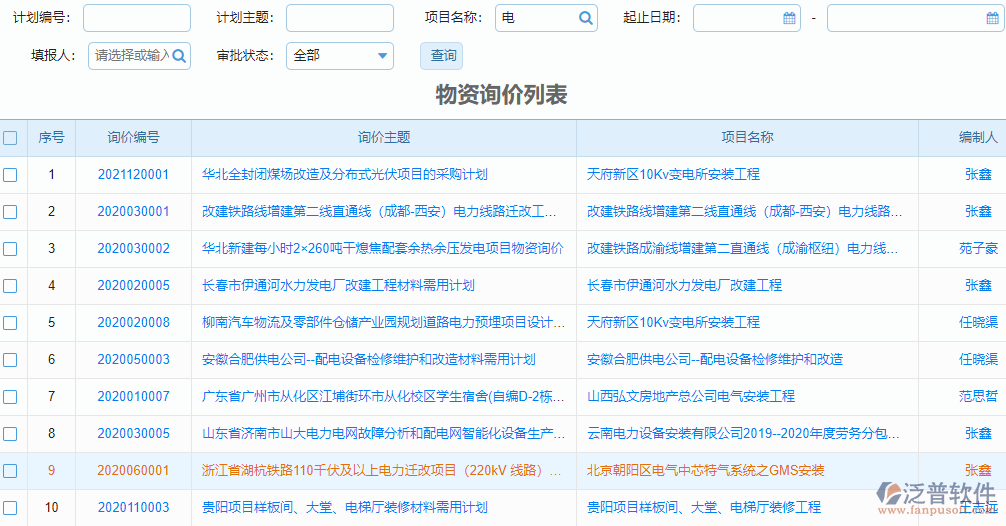Select the checkbox for row 5
This screenshot has width=1006, height=526.
coord(10,323)
